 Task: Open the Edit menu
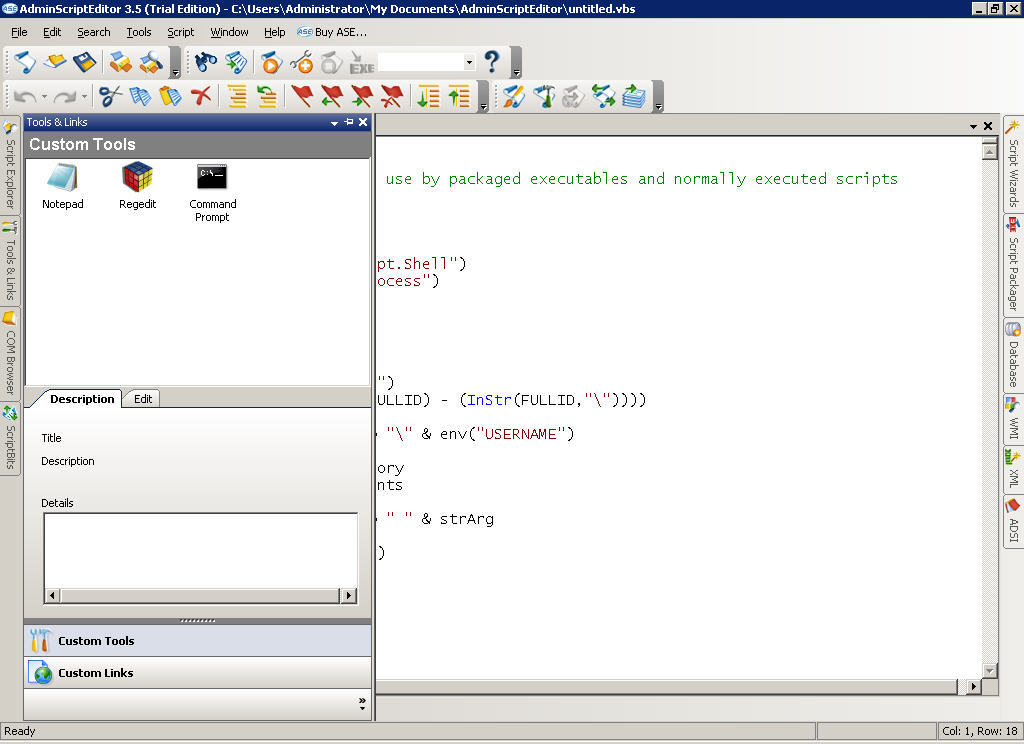(x=52, y=32)
